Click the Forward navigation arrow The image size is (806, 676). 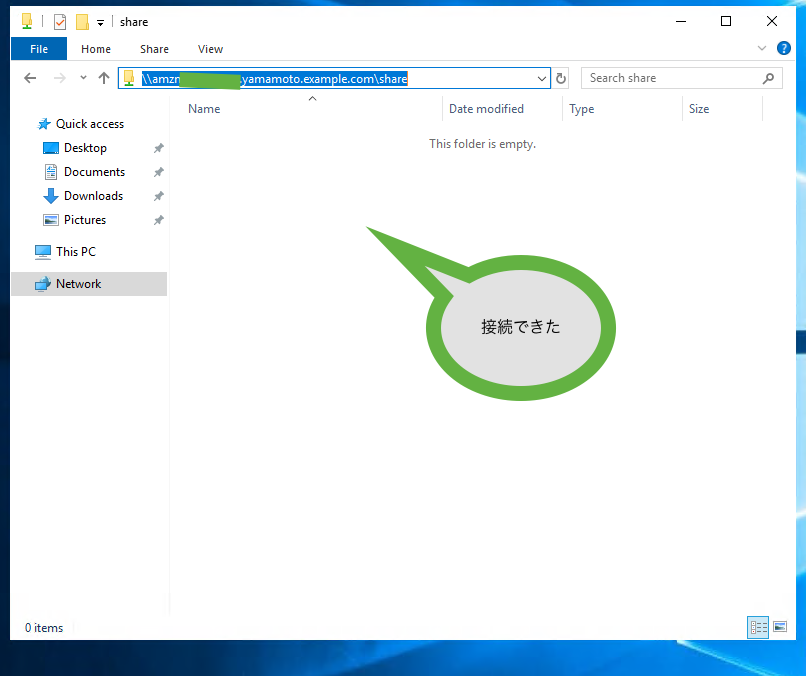click(x=59, y=78)
